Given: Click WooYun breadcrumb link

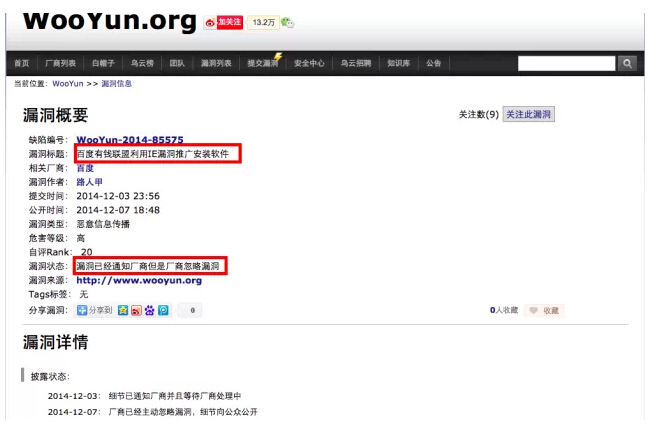Looking at the screenshot, I should pos(68,84).
